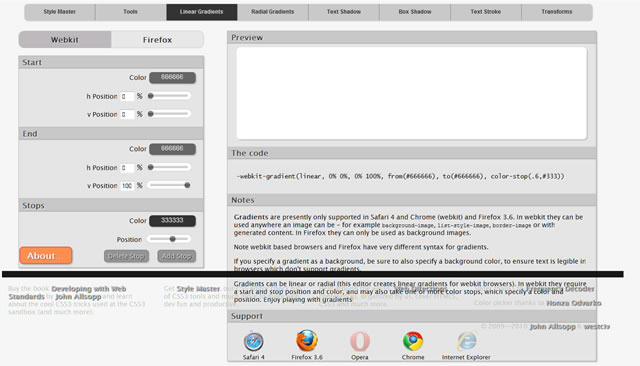Go to the Box Shadow tab
Viewport: 640px width, 366px height.
415,12
